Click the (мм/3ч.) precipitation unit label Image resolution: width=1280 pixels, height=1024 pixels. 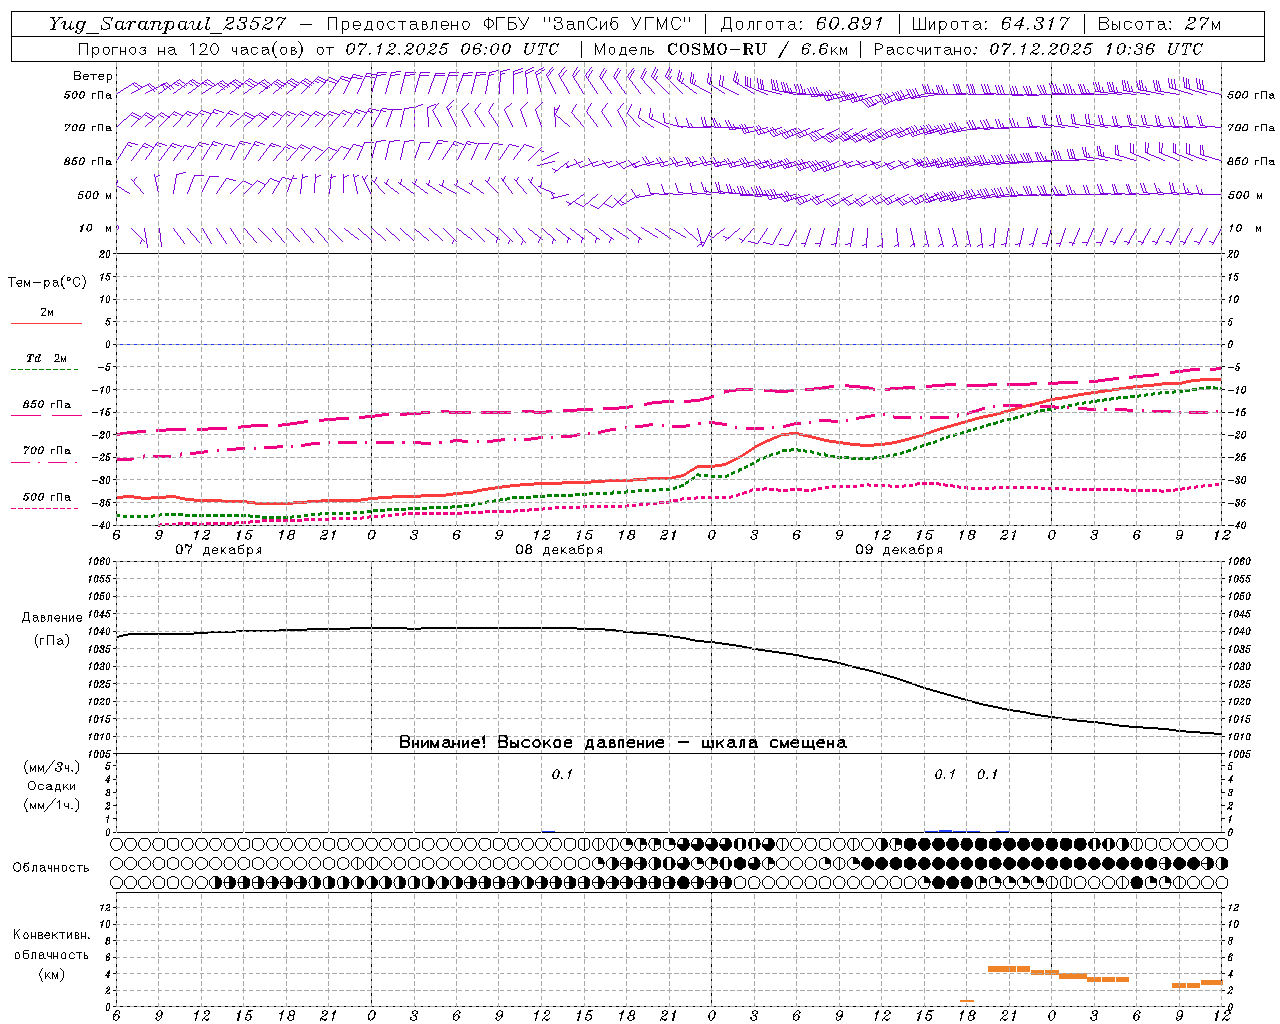[51, 767]
